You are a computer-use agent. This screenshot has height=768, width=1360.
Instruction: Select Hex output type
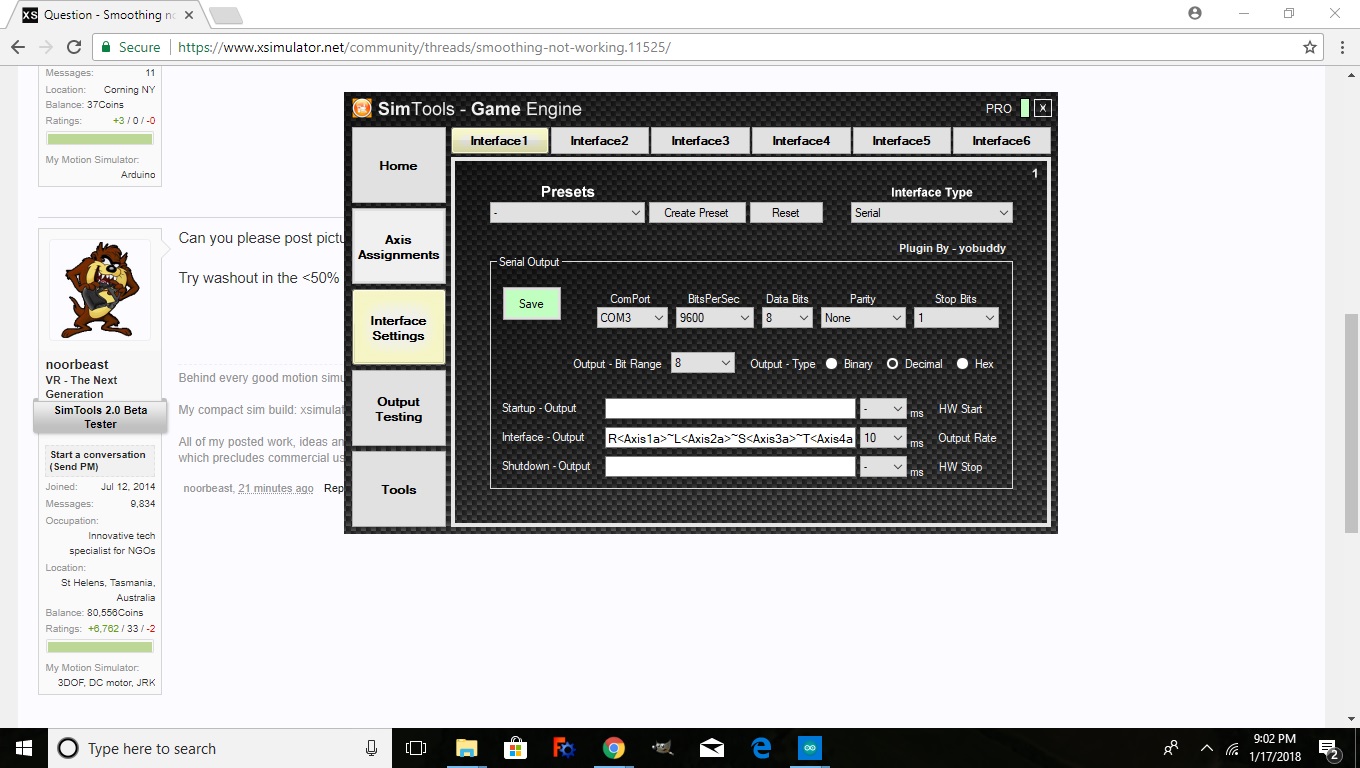(962, 364)
